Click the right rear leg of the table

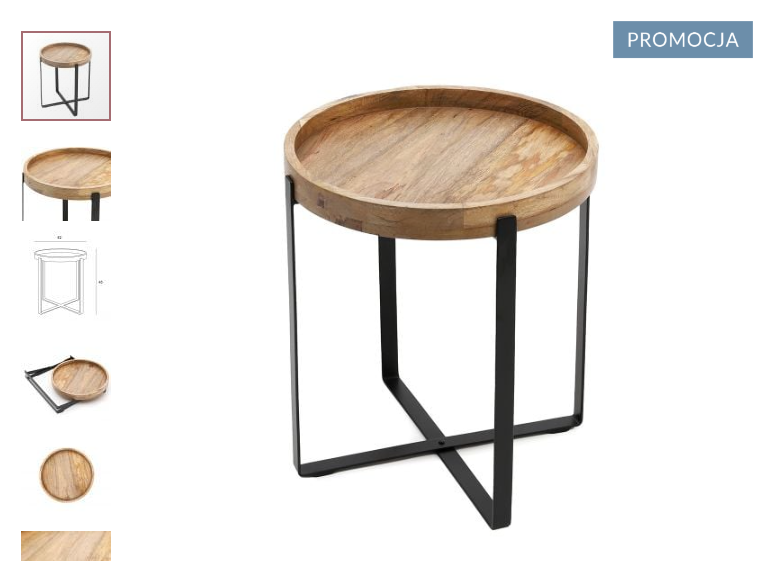(581, 310)
